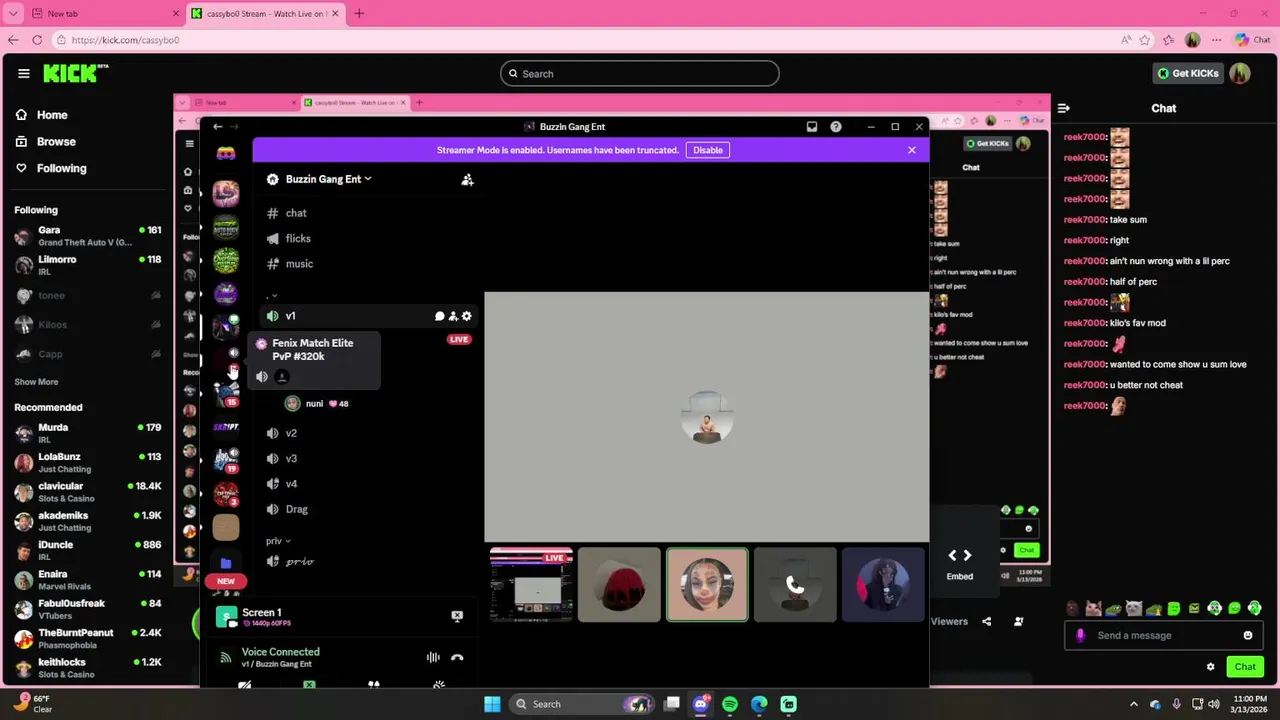The width and height of the screenshot is (1280, 720).
Task: Join the v3 voice channel
Action: [x=290, y=459]
